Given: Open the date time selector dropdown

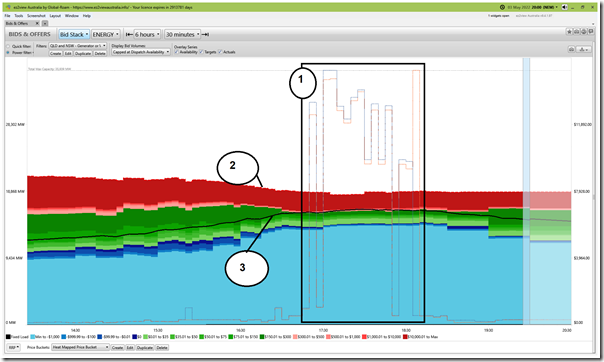Looking at the screenshot, I should [x=534, y=7].
